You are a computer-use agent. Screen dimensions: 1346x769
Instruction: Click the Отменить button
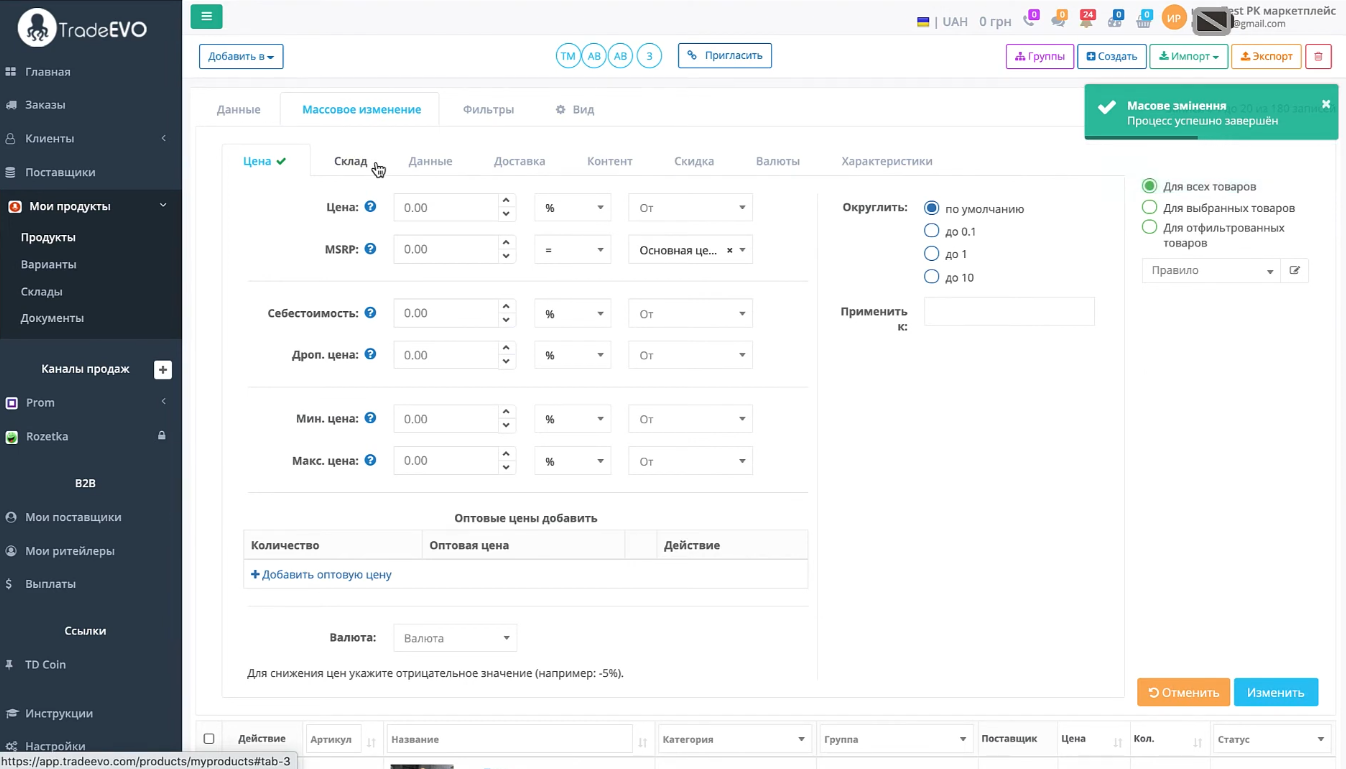click(1183, 692)
